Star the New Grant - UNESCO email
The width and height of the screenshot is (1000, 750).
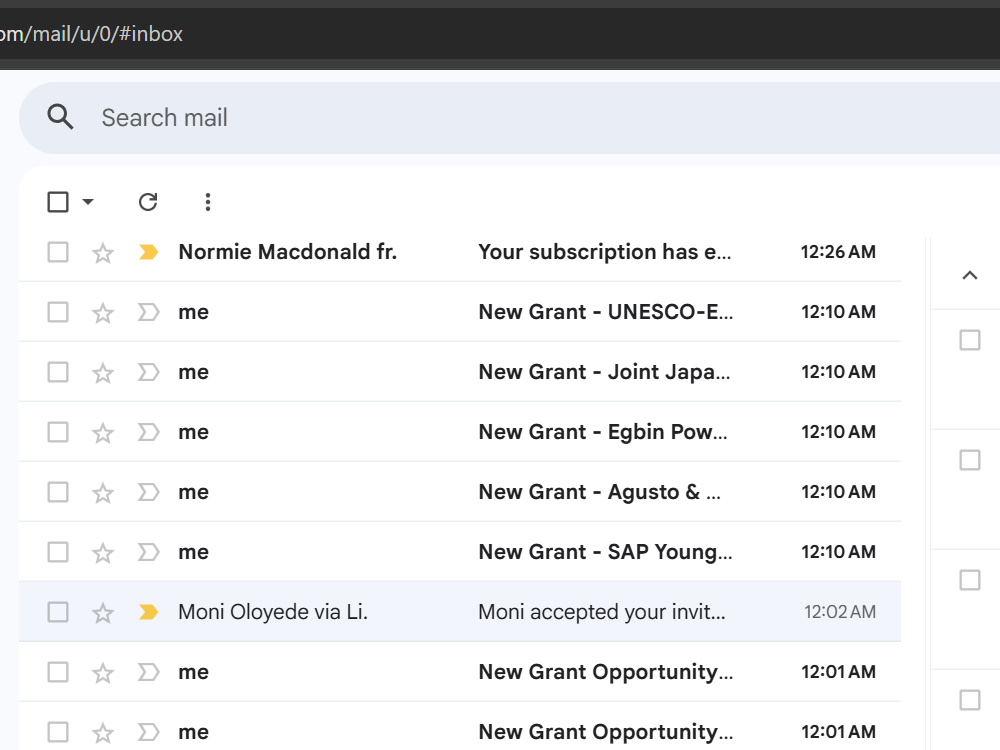[x=103, y=312]
